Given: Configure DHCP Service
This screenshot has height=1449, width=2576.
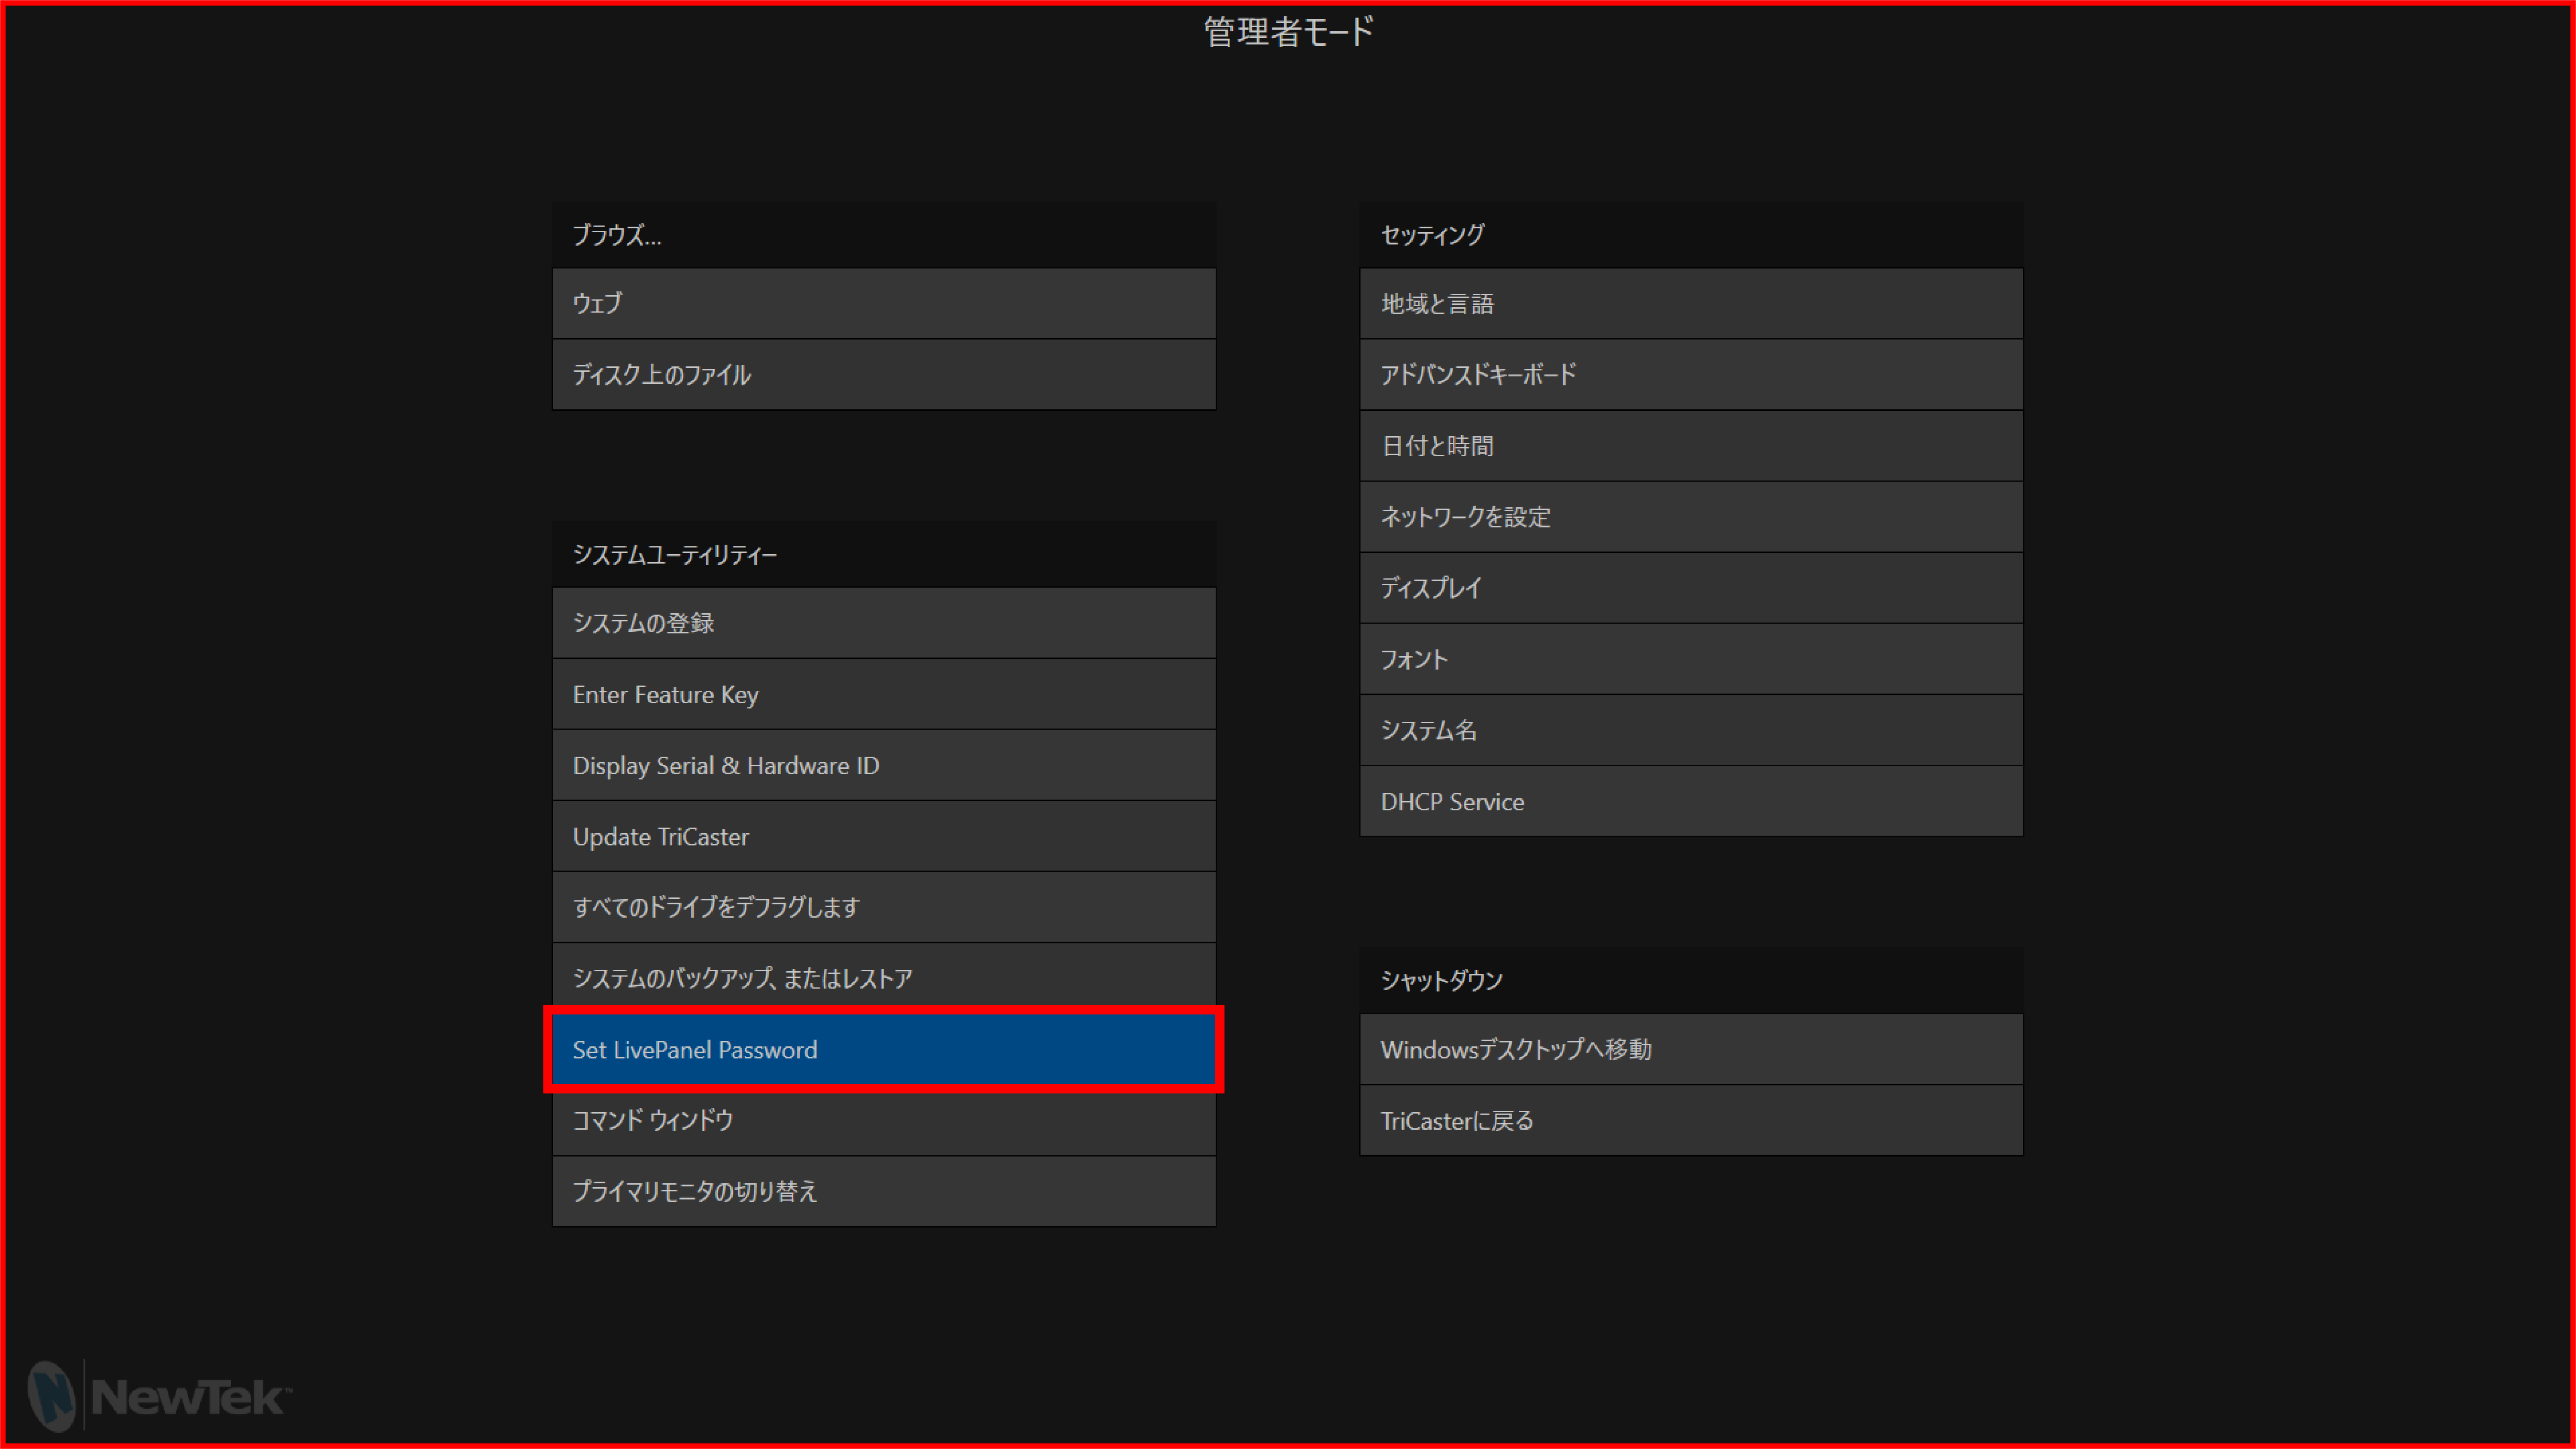Looking at the screenshot, I should tap(1691, 801).
